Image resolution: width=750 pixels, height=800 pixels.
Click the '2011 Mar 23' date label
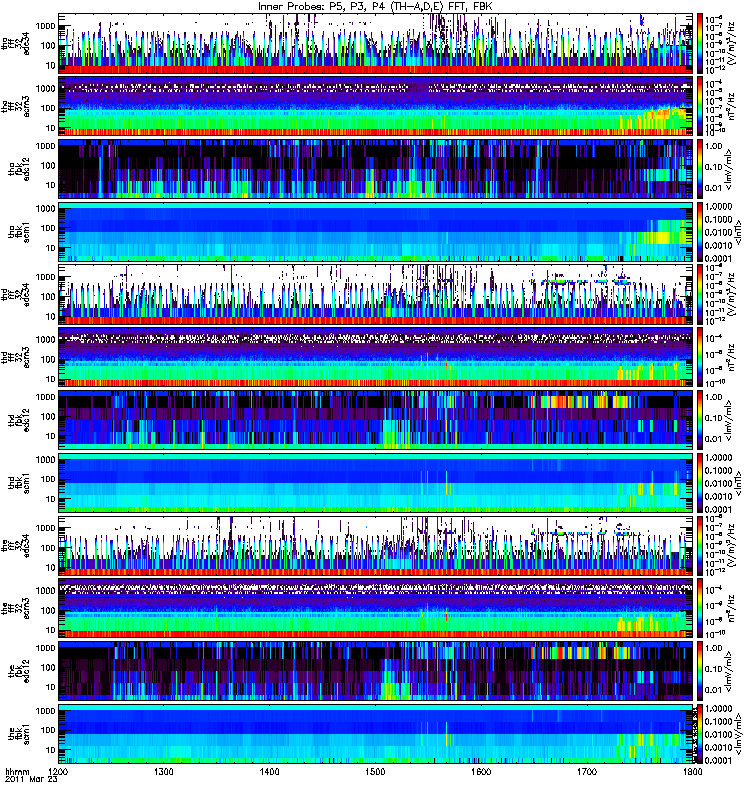31,780
